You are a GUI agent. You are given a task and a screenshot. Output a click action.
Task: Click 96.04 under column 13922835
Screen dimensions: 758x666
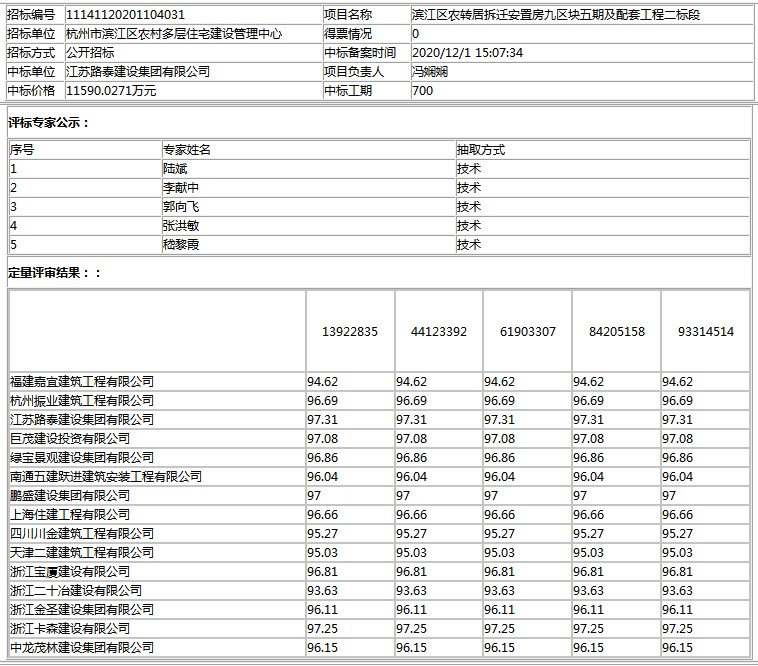tap(322, 477)
